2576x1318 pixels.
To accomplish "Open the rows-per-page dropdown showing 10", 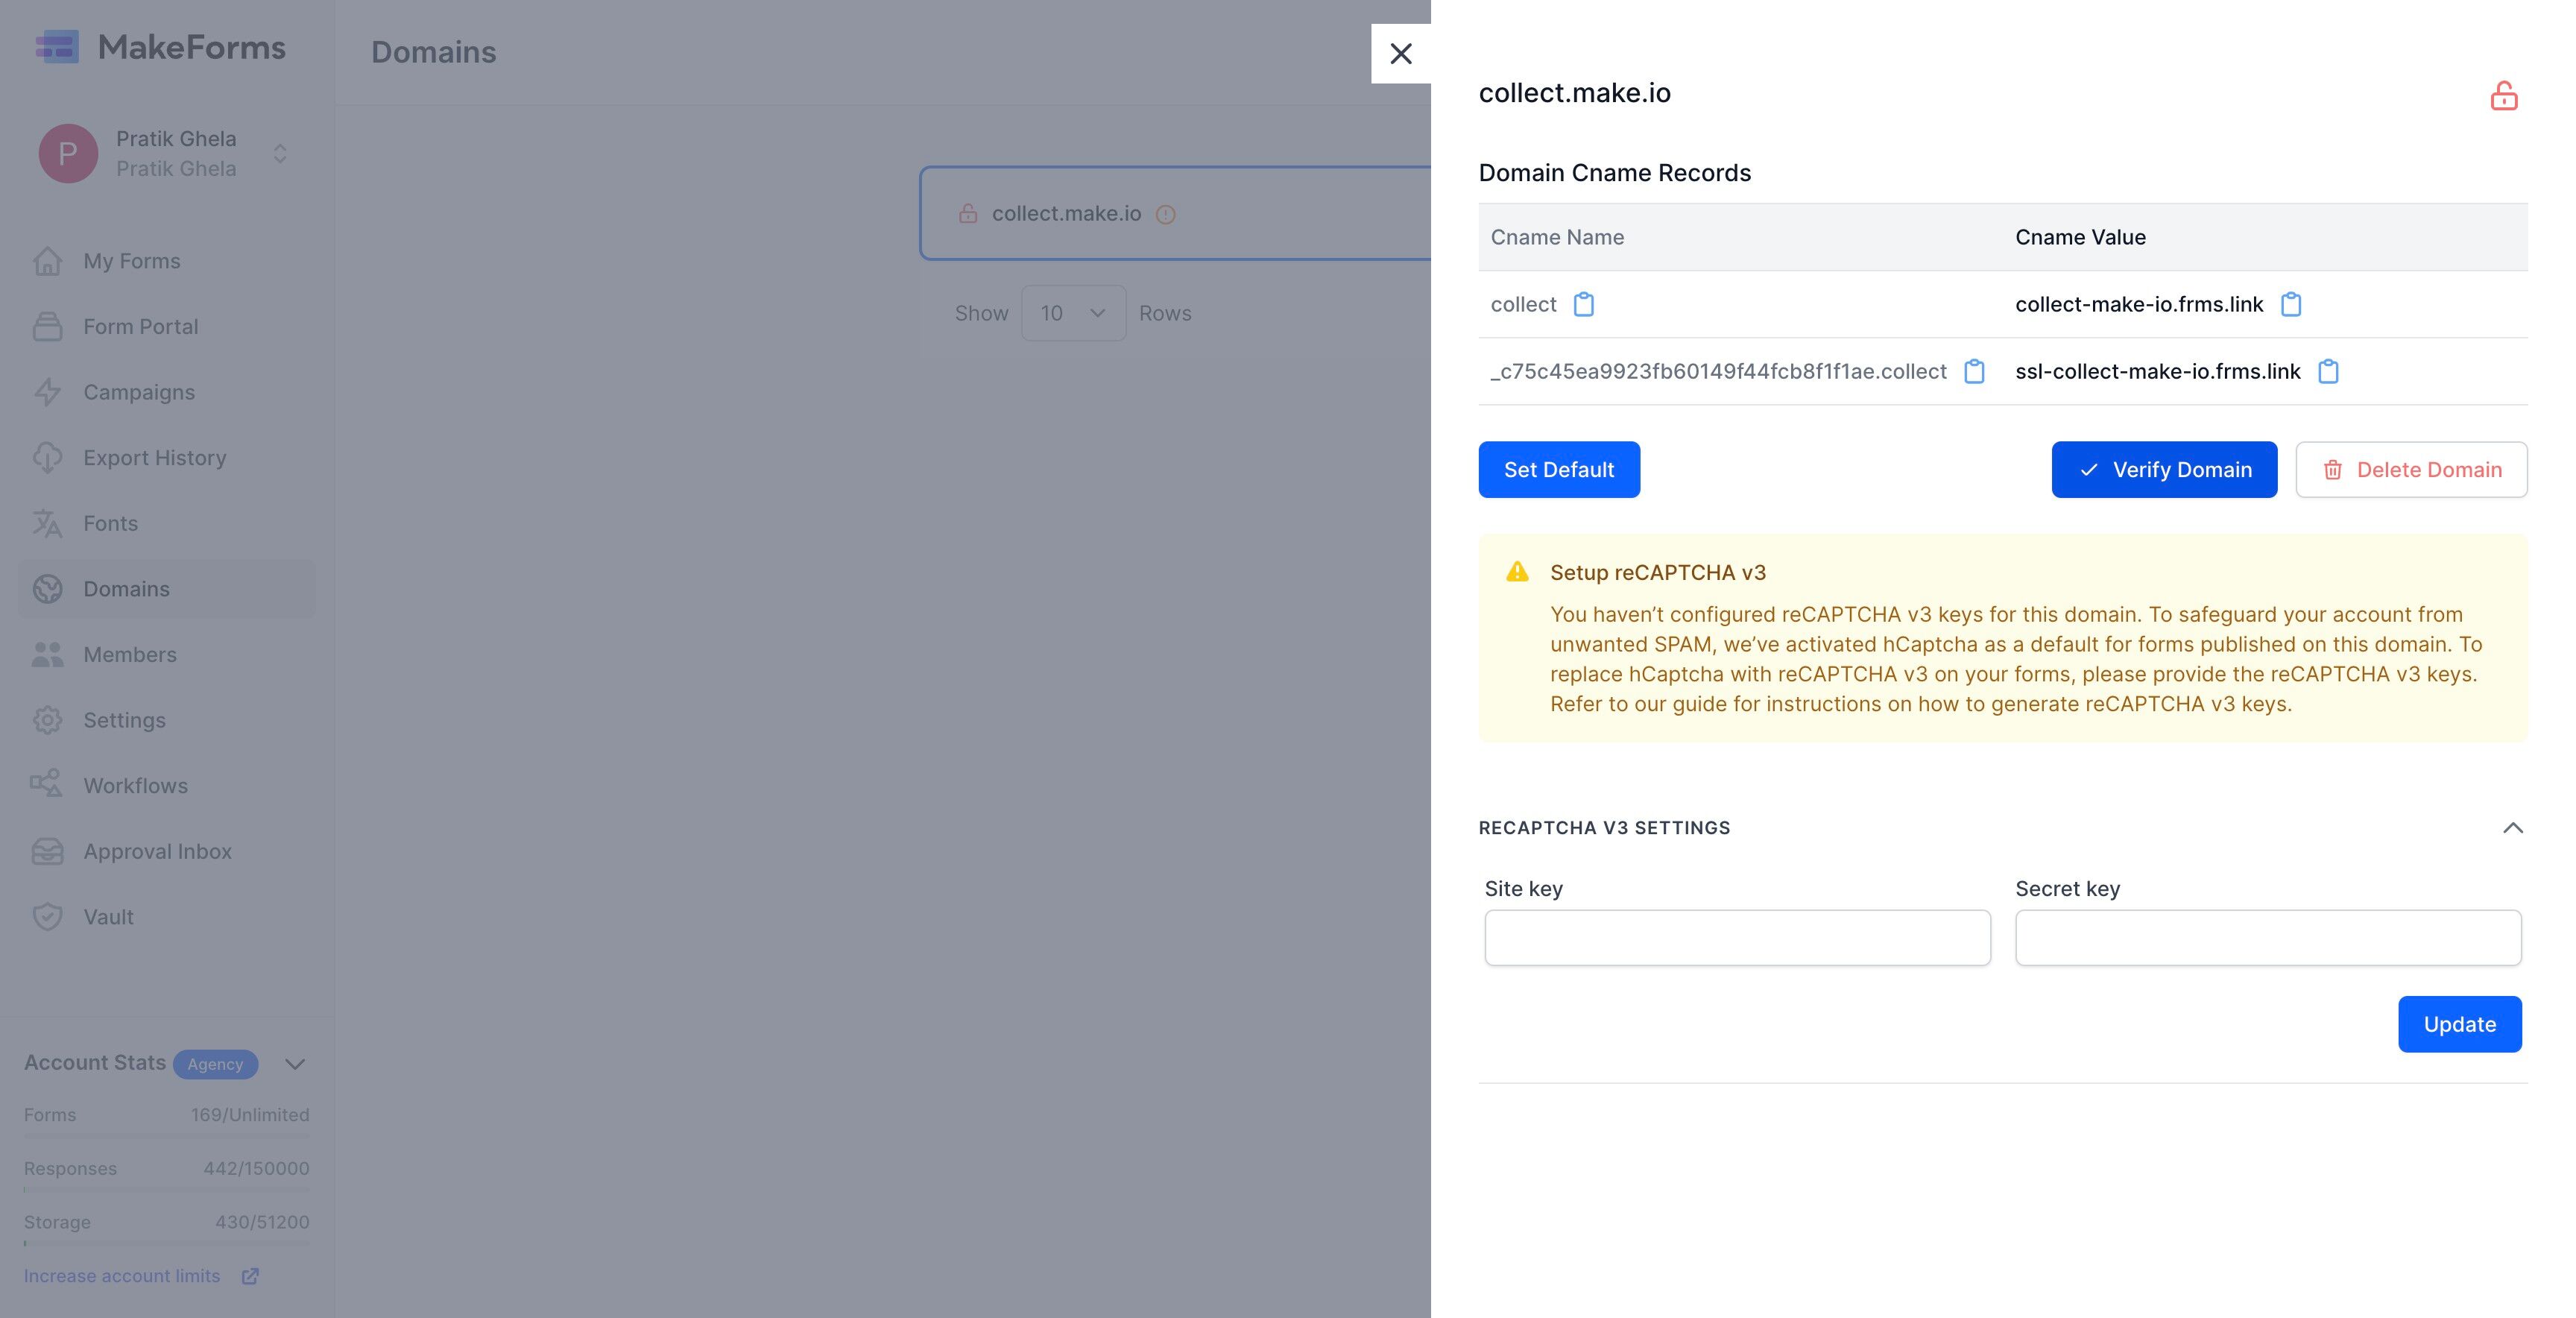I will tap(1073, 313).
